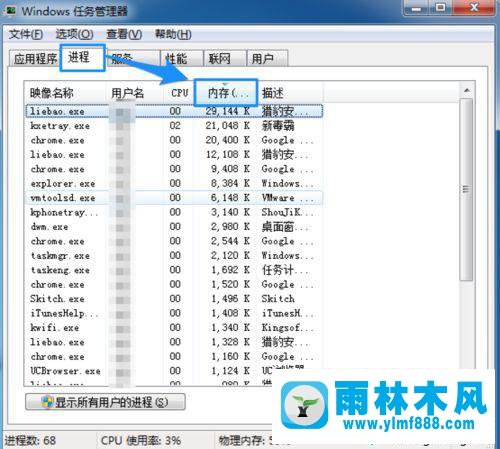Click the scrollbar up arrow
The image size is (500, 449).
[x=467, y=91]
